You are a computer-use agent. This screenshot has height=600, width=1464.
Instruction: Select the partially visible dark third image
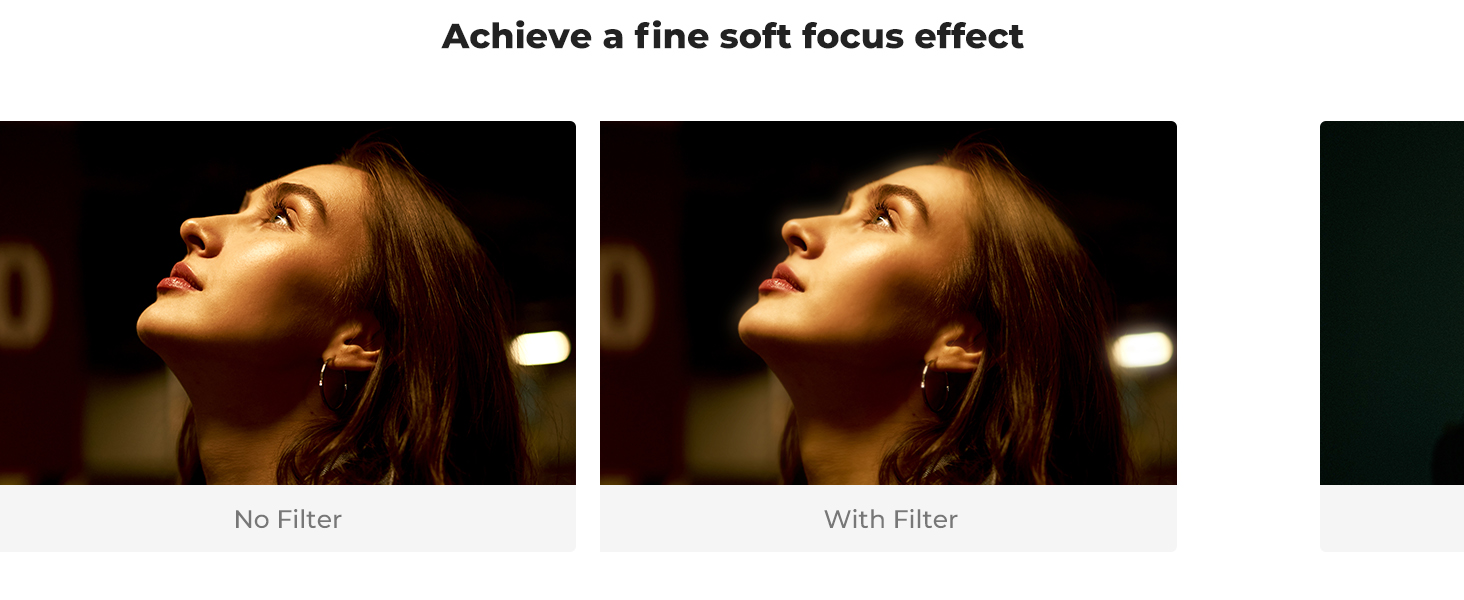[1392, 303]
